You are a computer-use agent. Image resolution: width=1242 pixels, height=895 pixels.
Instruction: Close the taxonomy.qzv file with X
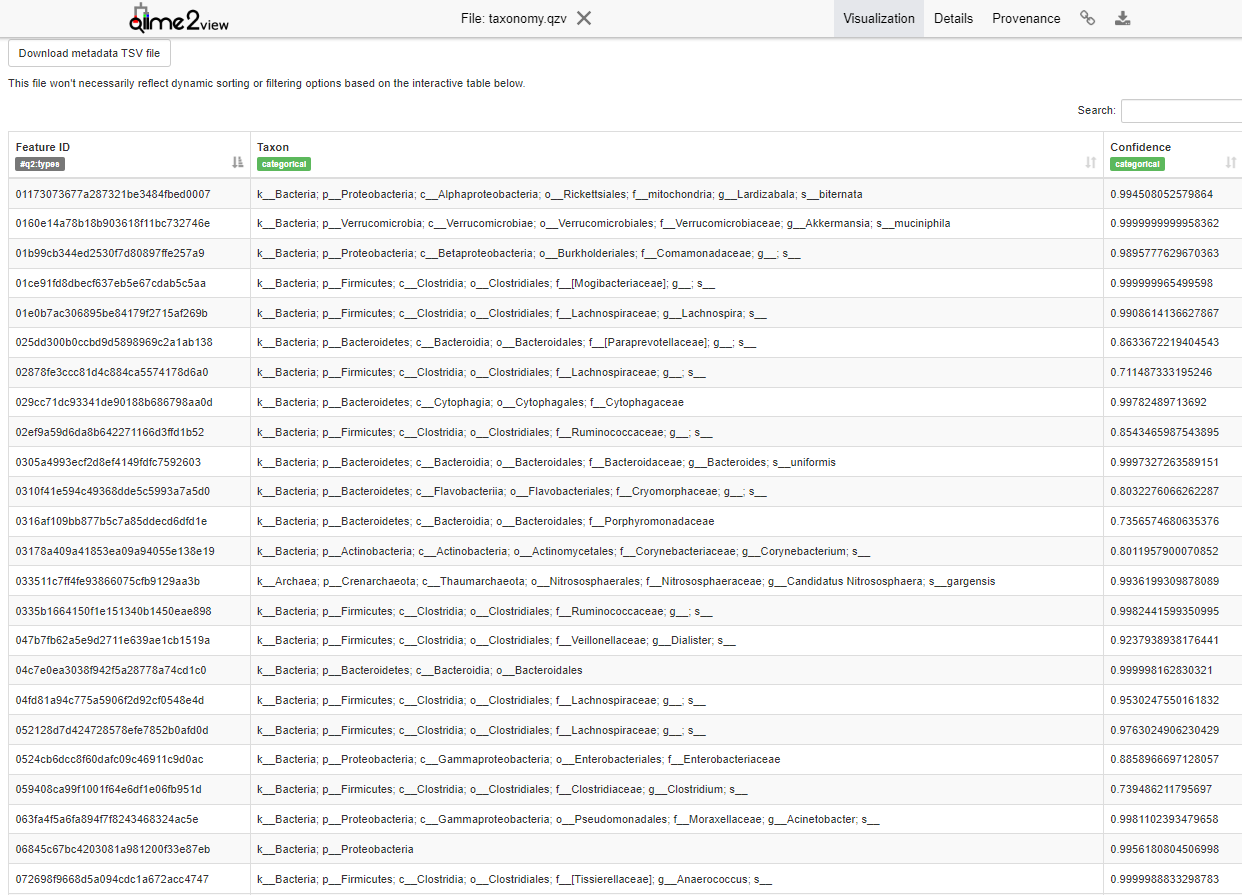coord(584,18)
